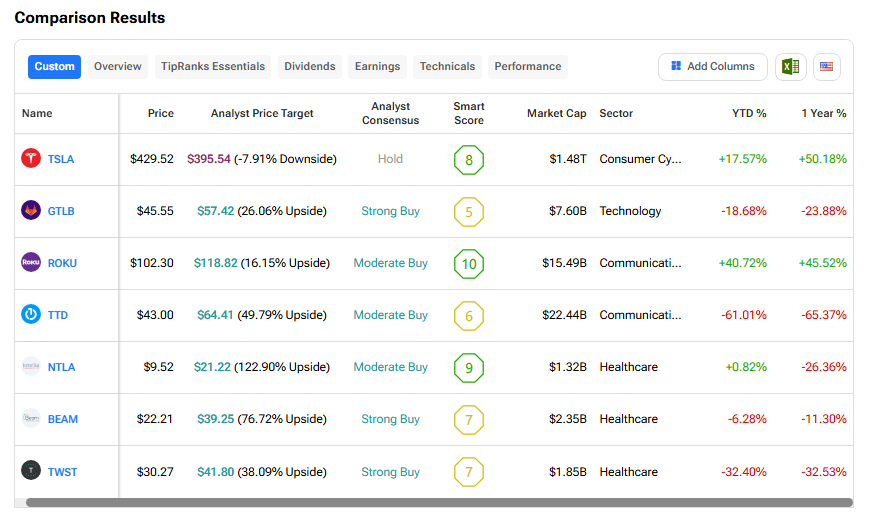Click TSLA Smart Score 8 badge
Image resolution: width=871 pixels, height=518 pixels.
pos(468,160)
